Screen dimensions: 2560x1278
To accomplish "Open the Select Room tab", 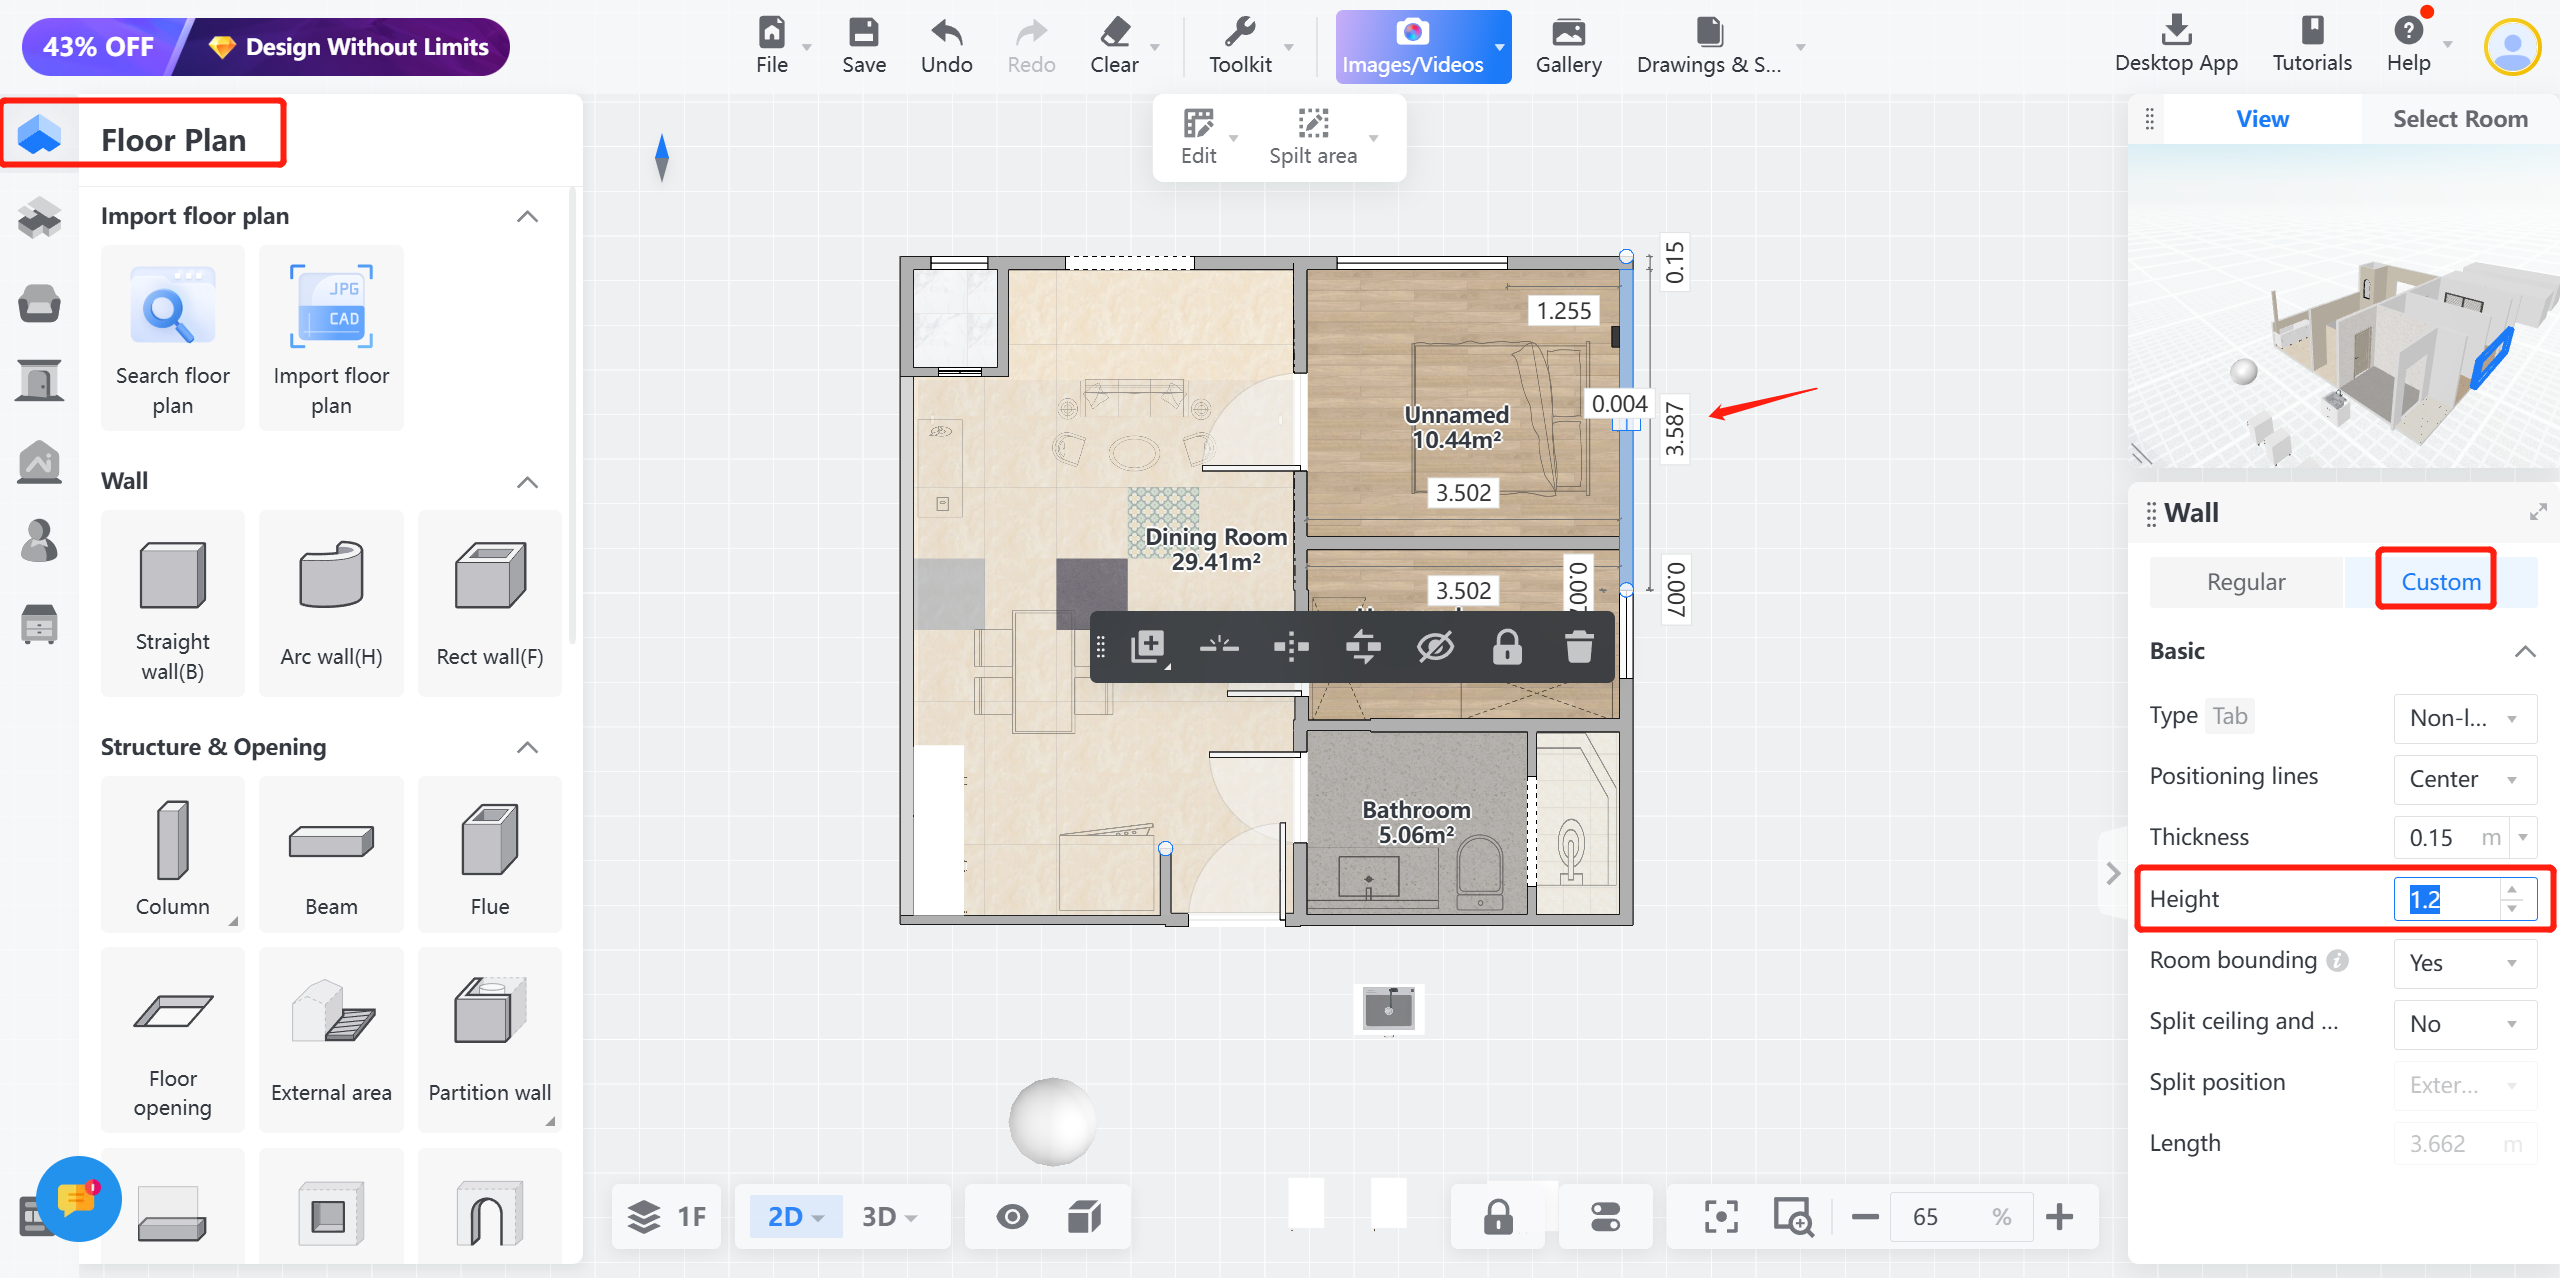I will tap(2459, 119).
